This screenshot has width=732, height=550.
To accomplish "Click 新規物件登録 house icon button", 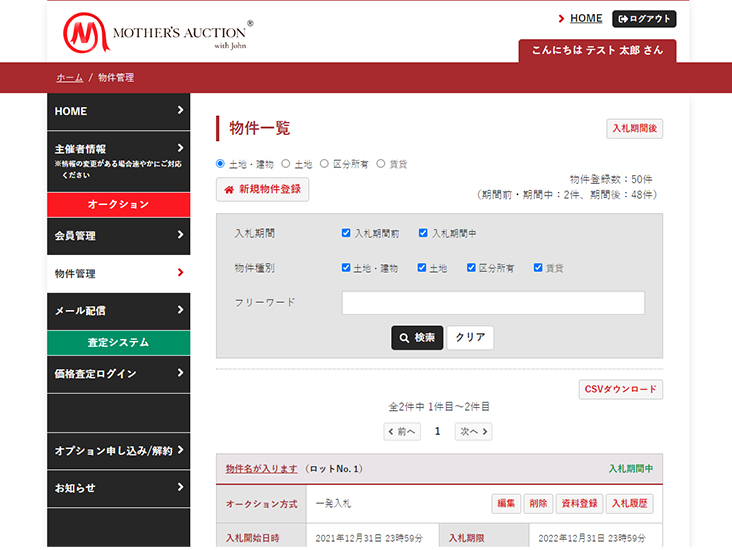I will 262,189.
